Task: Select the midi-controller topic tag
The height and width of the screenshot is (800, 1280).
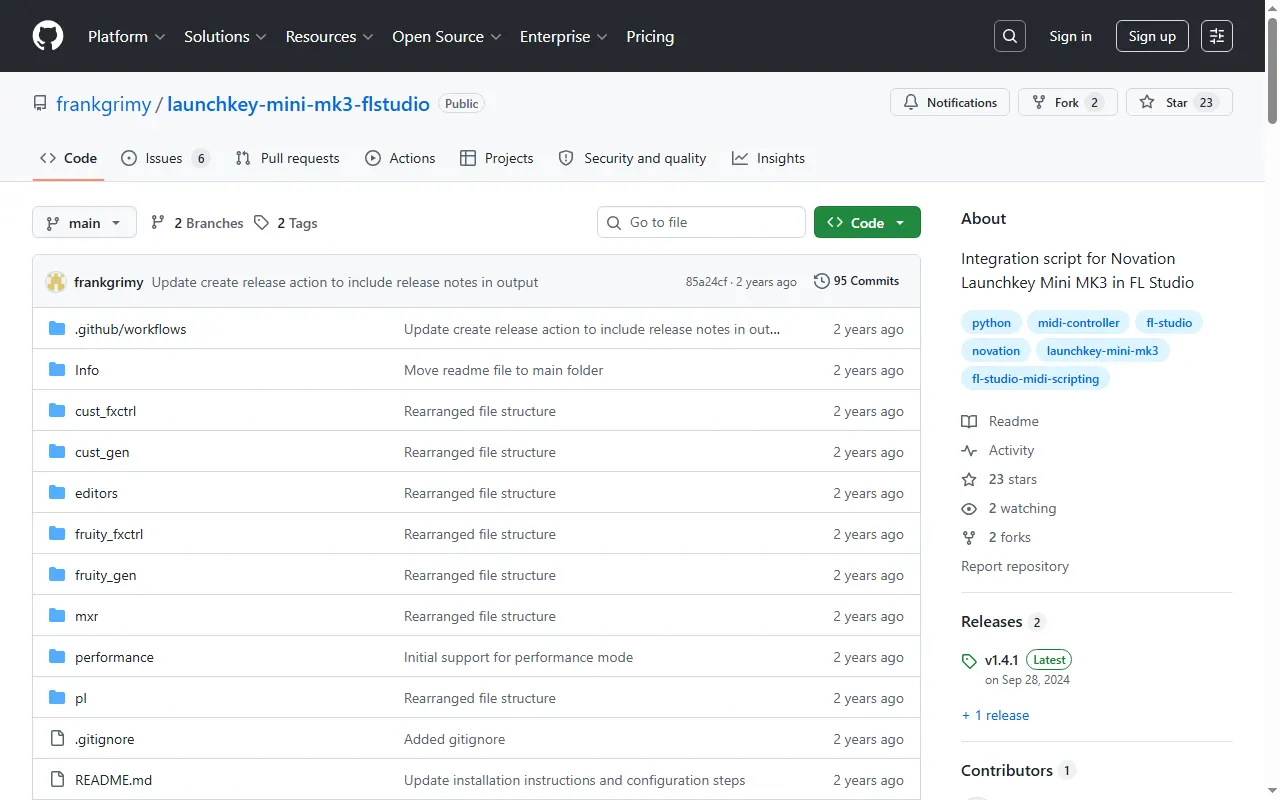Action: coord(1078,322)
